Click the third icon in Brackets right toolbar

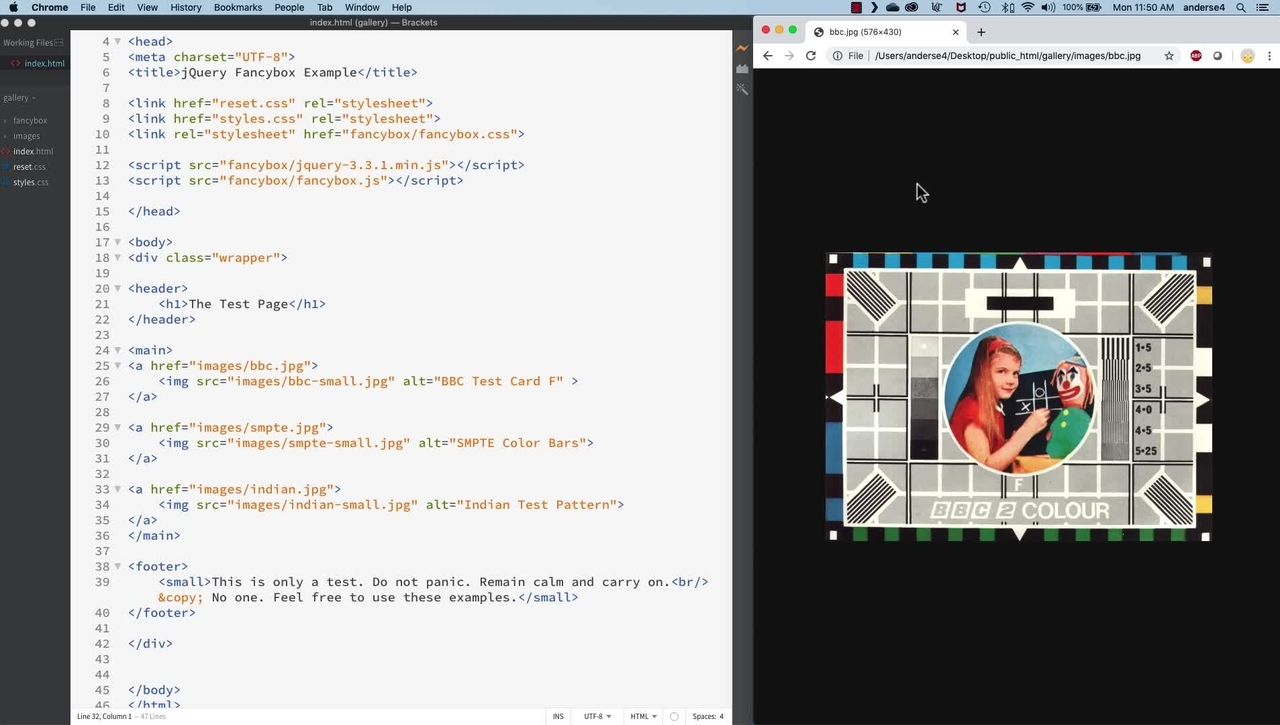[742, 89]
